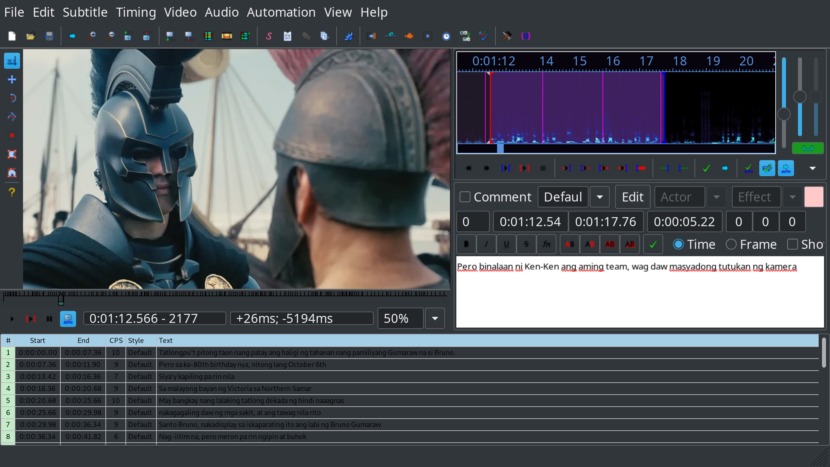Viewport: 830px width, 467px height.
Task: Click the Edit style button
Action: [x=633, y=197]
